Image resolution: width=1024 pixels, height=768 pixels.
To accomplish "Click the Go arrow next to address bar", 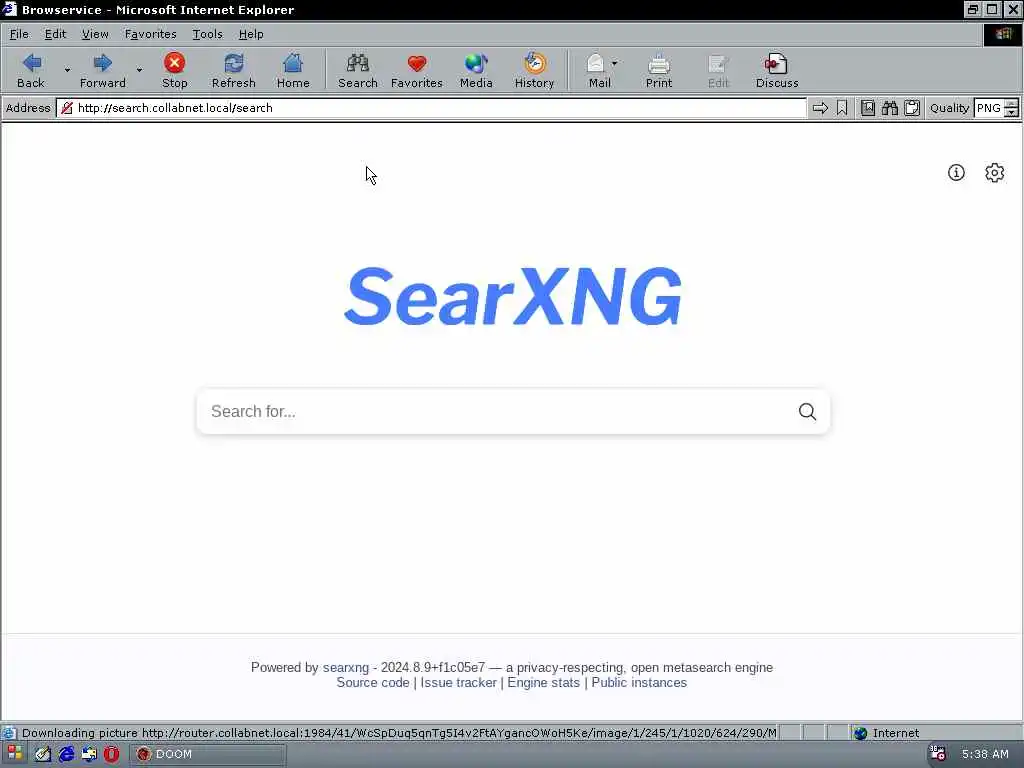I will point(820,108).
